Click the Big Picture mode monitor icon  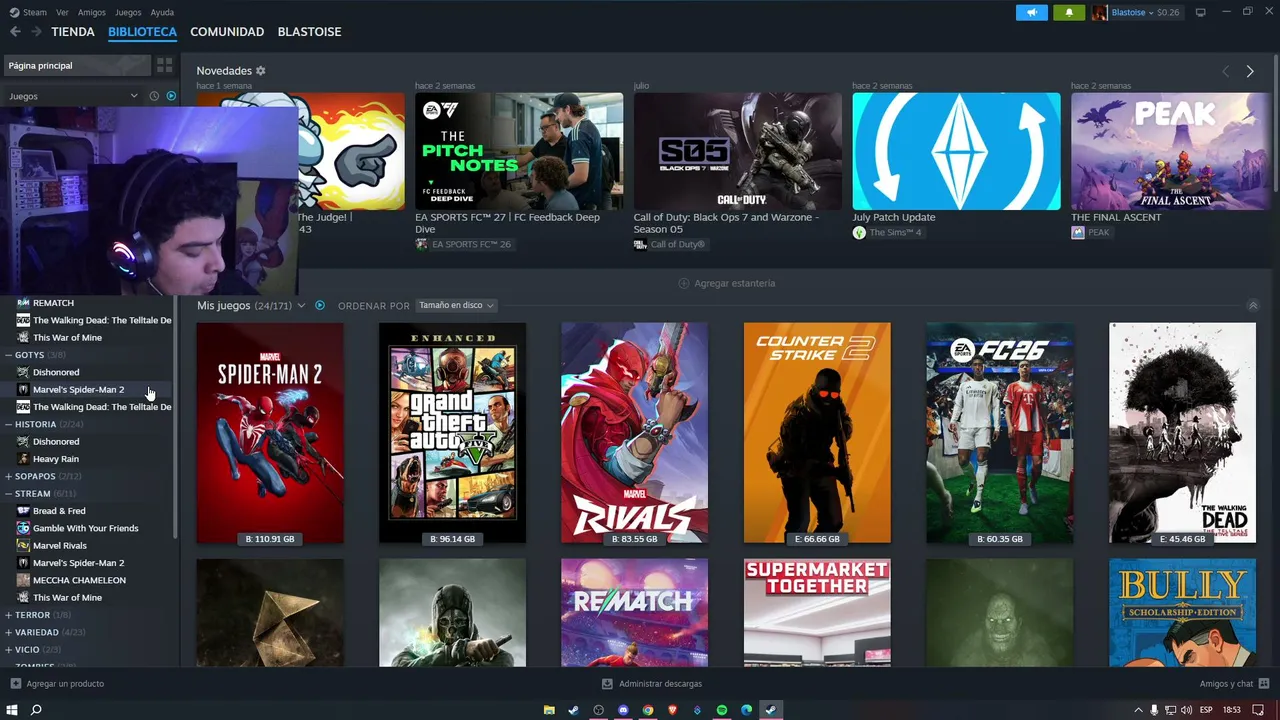pyautogui.click(x=1201, y=12)
